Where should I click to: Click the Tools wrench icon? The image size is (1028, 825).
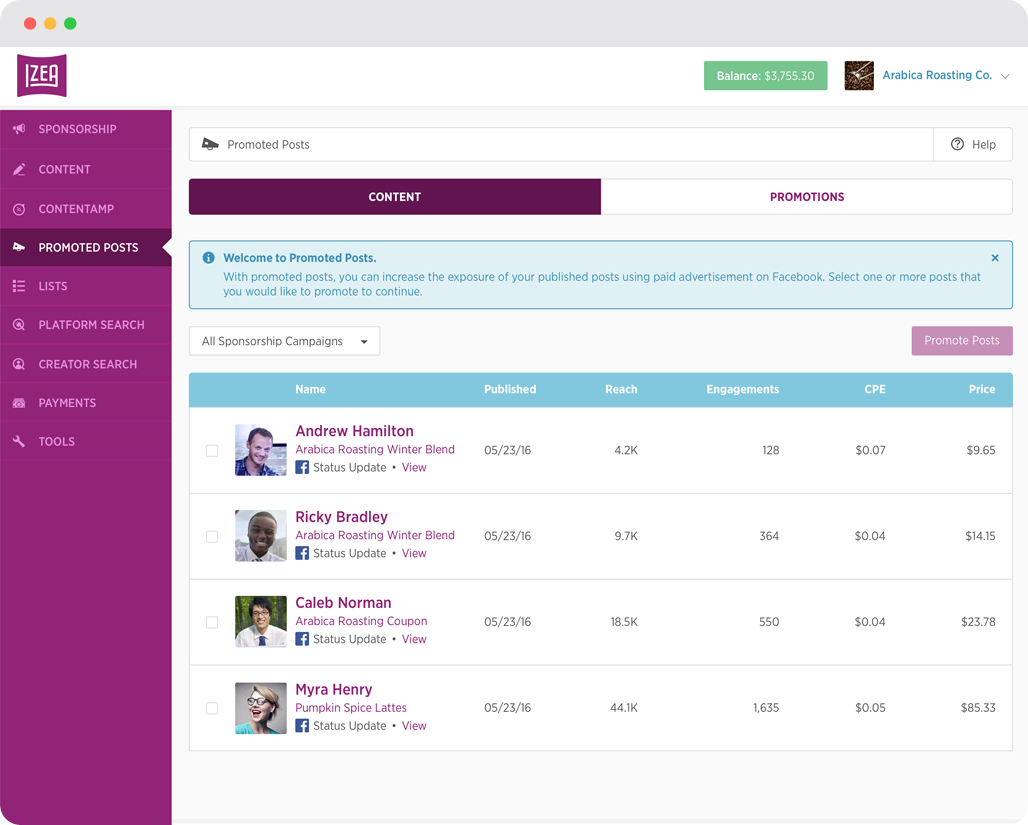(x=19, y=441)
